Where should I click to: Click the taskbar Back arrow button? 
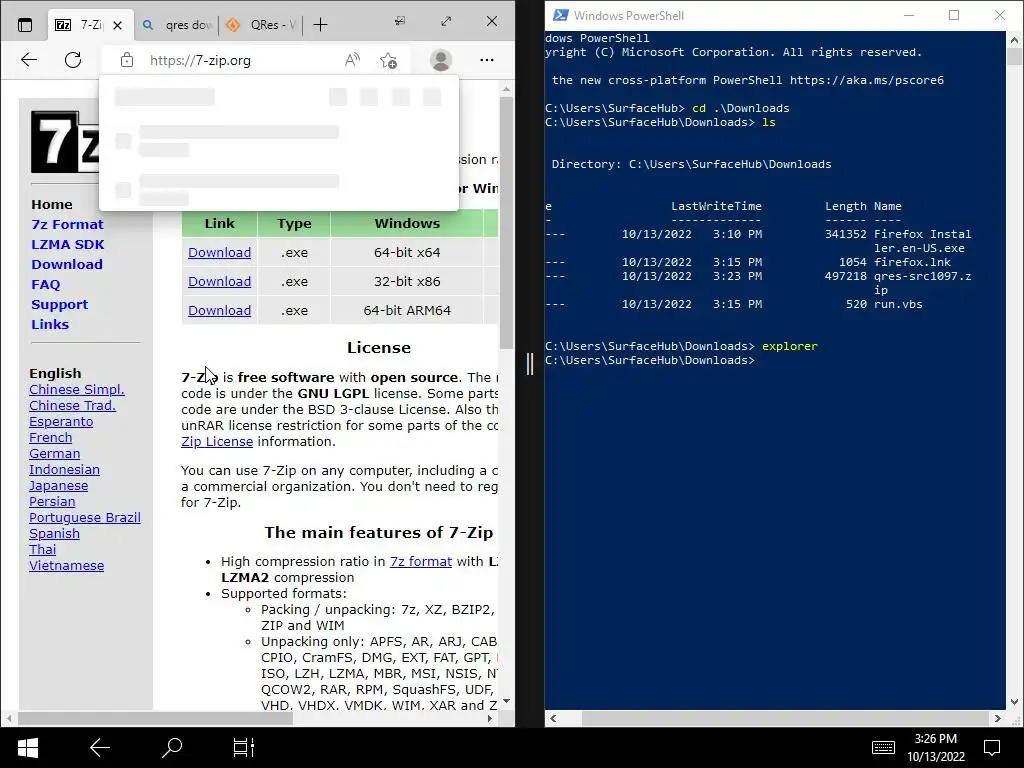[99, 748]
